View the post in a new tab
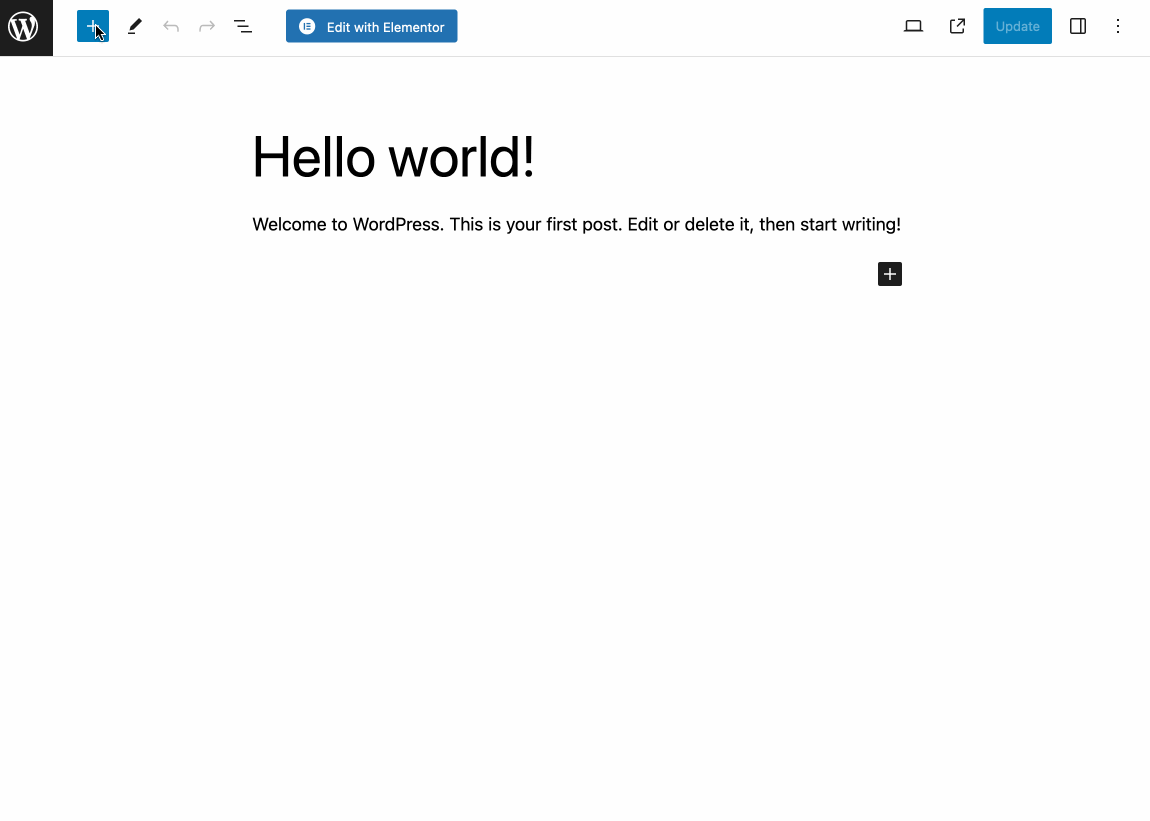This screenshot has width=1150, height=821. click(957, 27)
